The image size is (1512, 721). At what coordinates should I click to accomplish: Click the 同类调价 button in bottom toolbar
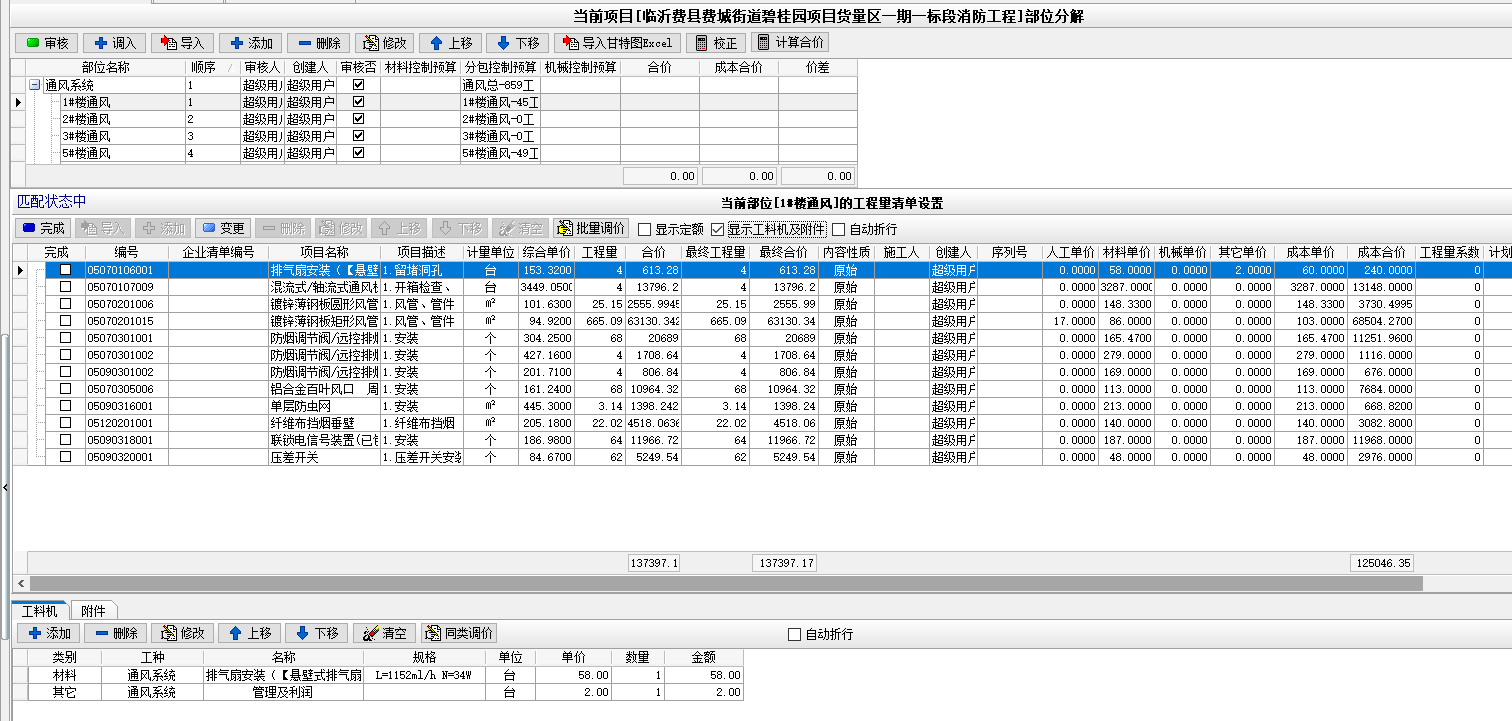click(458, 633)
